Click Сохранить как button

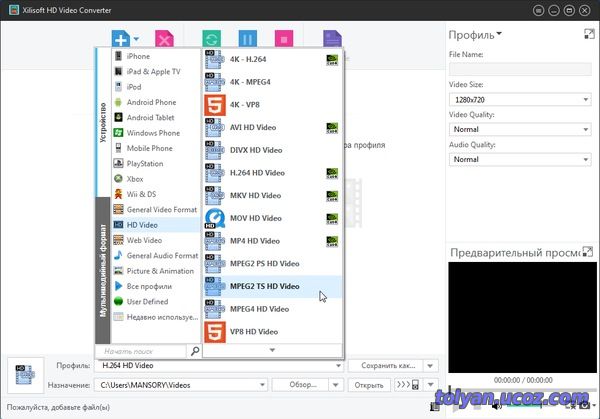(x=386, y=366)
